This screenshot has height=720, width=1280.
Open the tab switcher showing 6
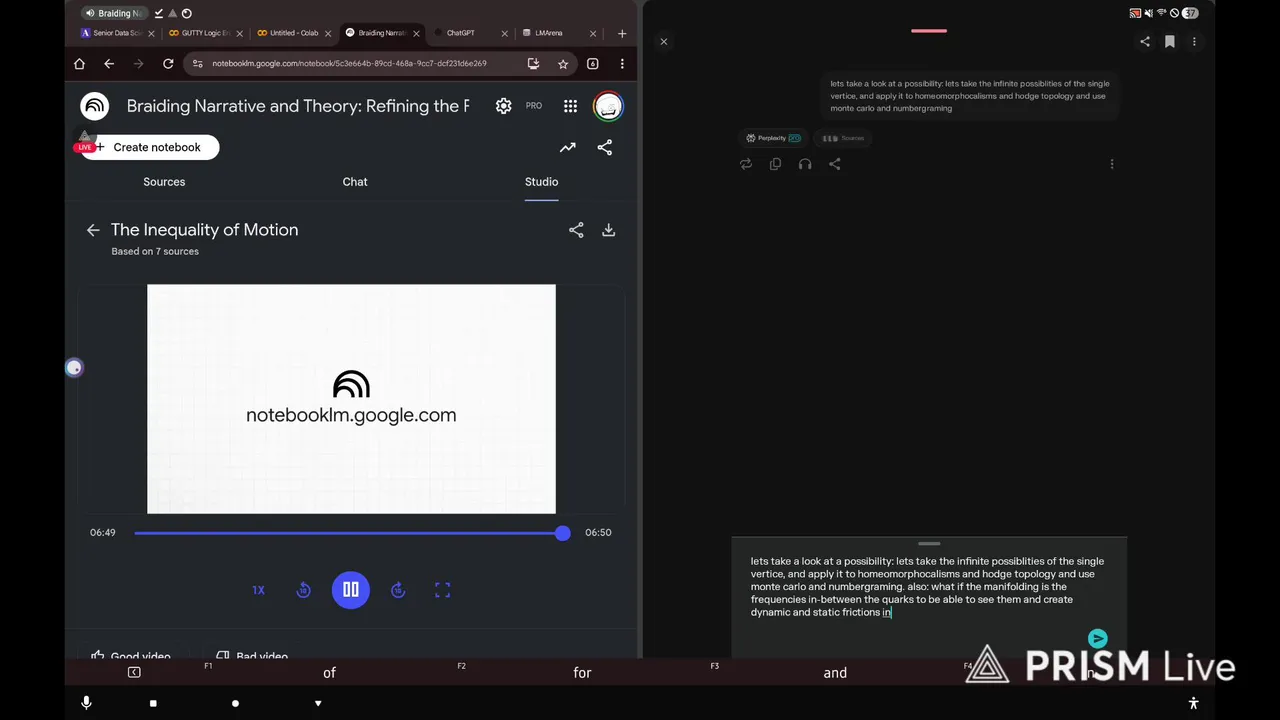[593, 64]
